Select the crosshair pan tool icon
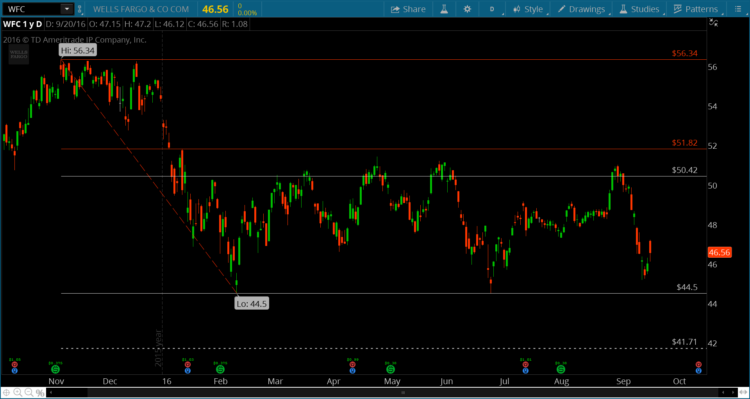The image size is (750, 399). (6, 393)
